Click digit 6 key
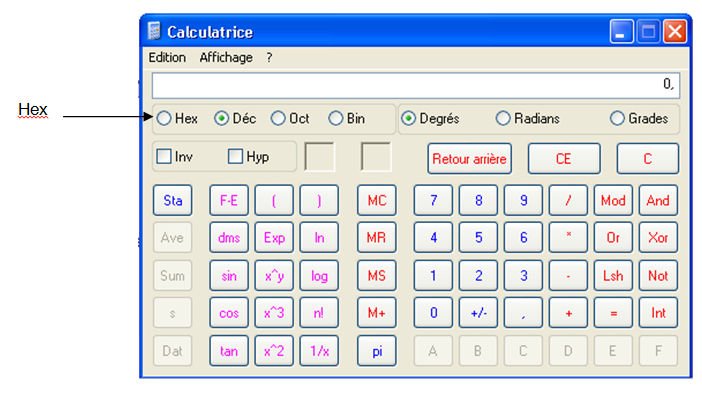The image size is (702, 399). (523, 237)
